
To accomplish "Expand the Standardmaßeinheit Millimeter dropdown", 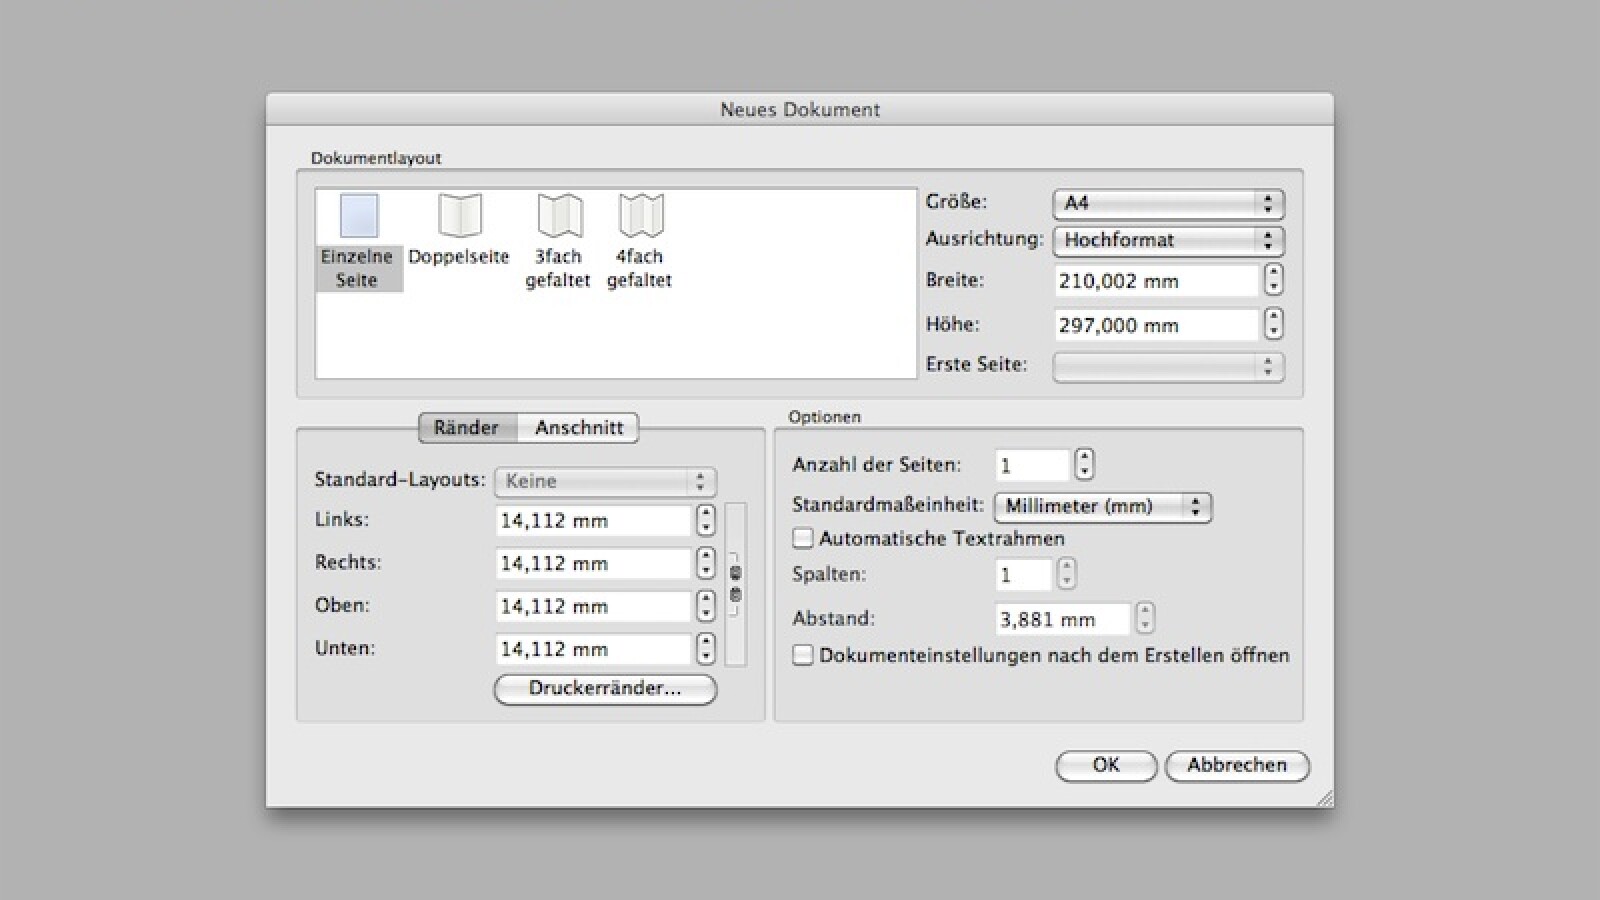I will tap(1102, 507).
